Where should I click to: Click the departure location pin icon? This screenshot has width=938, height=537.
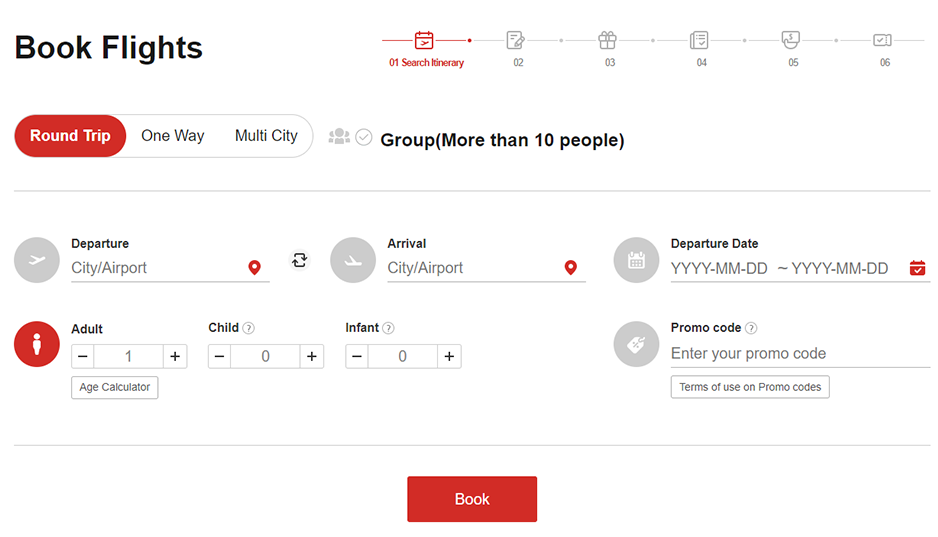[x=254, y=268]
